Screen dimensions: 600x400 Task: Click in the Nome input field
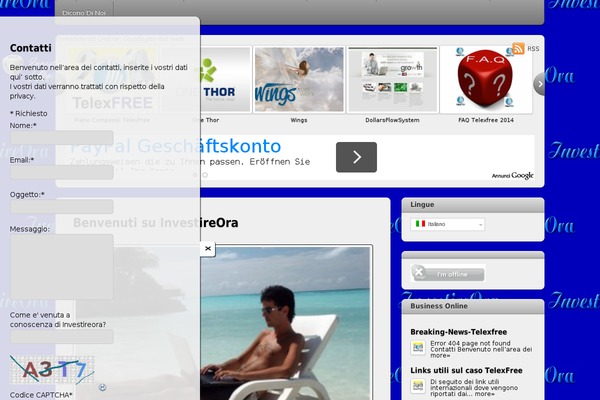[x=62, y=138]
